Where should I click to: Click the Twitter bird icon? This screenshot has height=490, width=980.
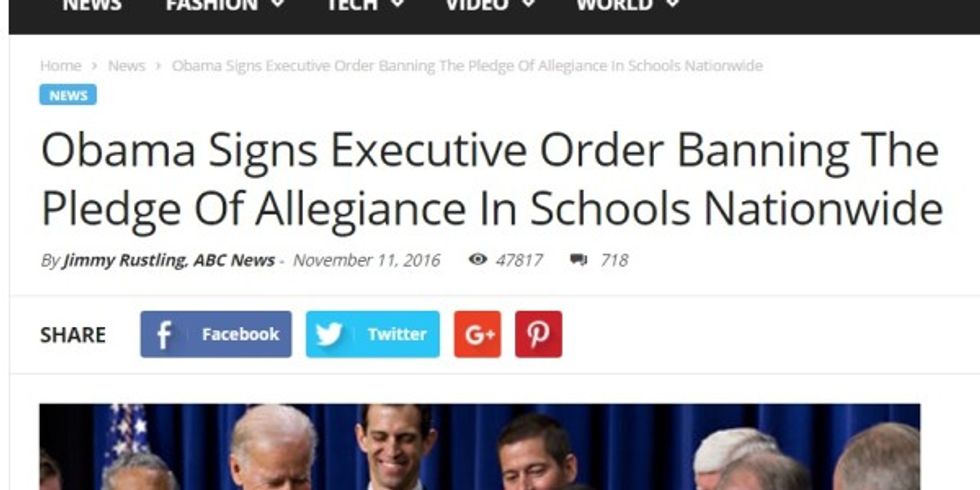click(x=329, y=334)
